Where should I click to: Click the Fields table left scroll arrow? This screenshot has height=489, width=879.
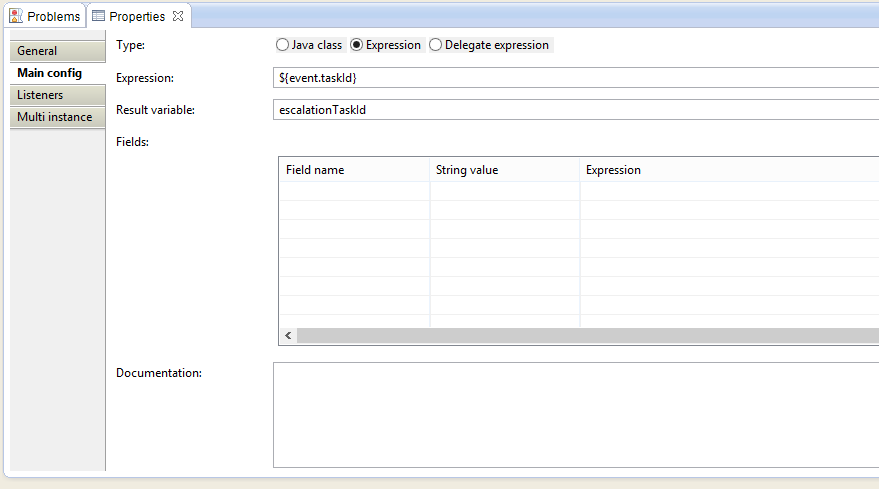288,335
